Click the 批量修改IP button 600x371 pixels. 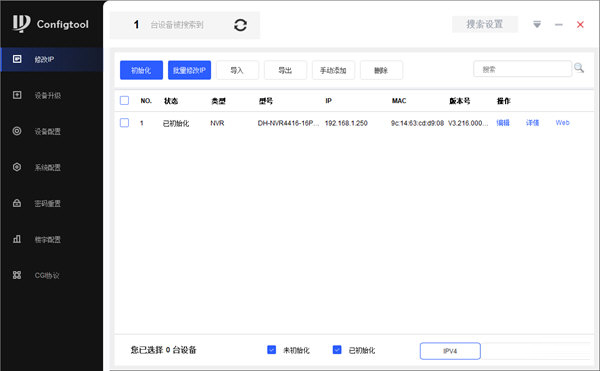pos(189,70)
